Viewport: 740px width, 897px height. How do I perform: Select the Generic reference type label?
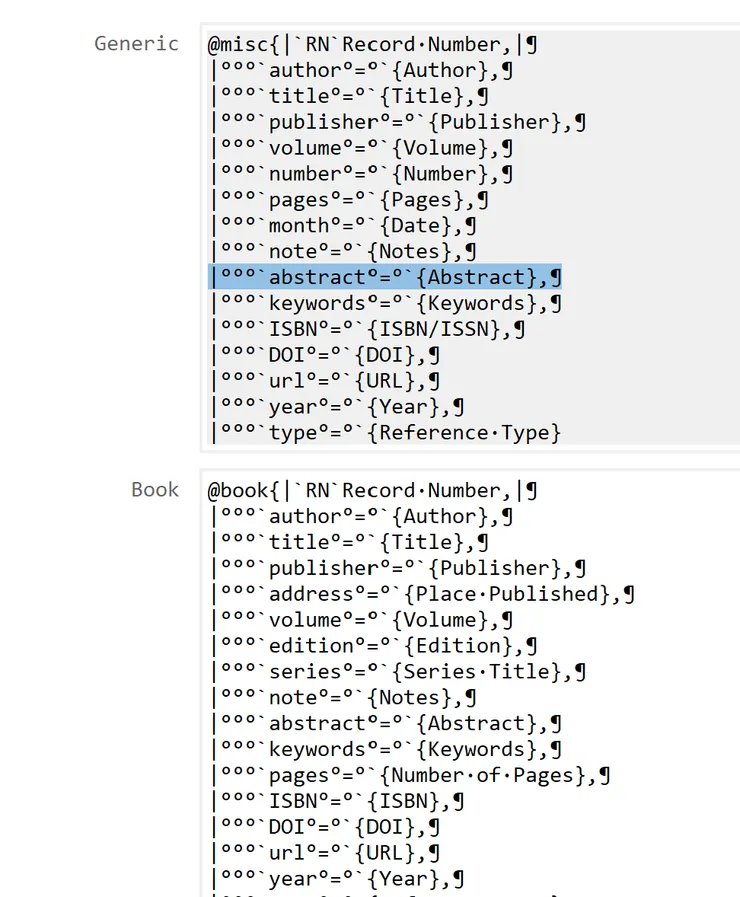coord(136,44)
